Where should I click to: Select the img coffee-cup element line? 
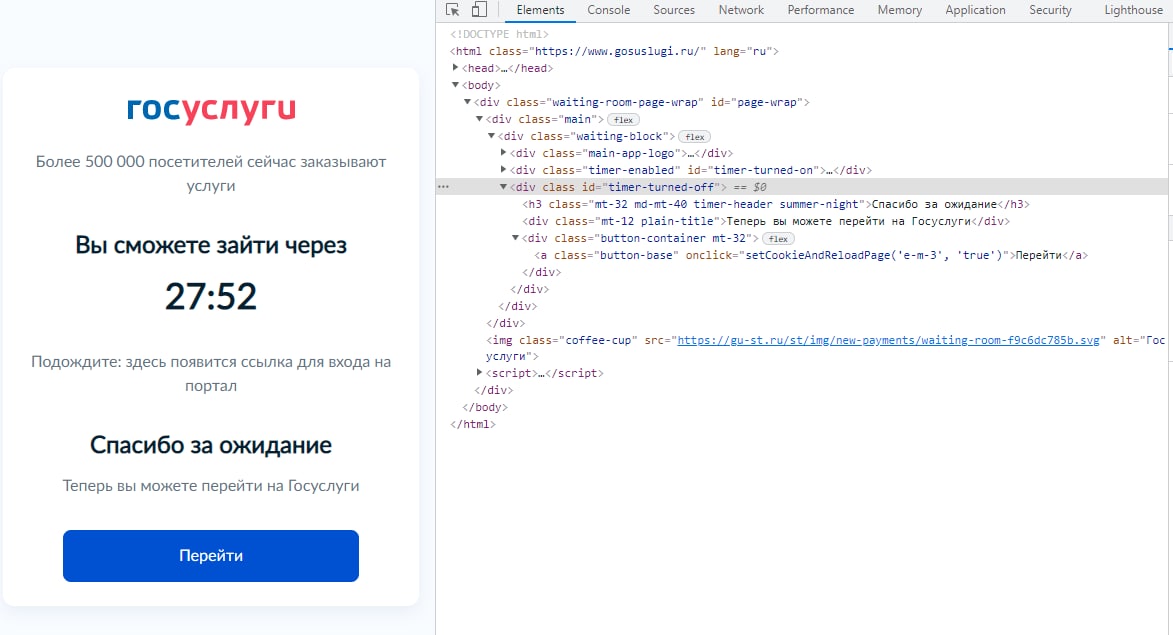(825, 348)
